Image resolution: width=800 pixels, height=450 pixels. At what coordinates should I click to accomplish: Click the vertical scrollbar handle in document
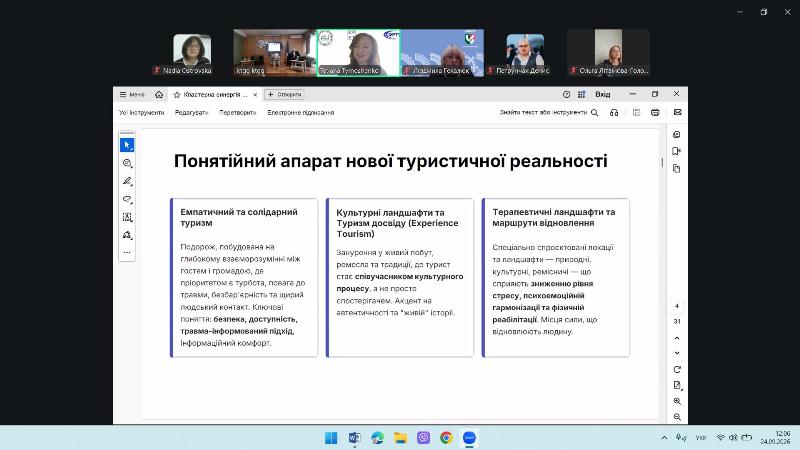pyautogui.click(x=662, y=162)
